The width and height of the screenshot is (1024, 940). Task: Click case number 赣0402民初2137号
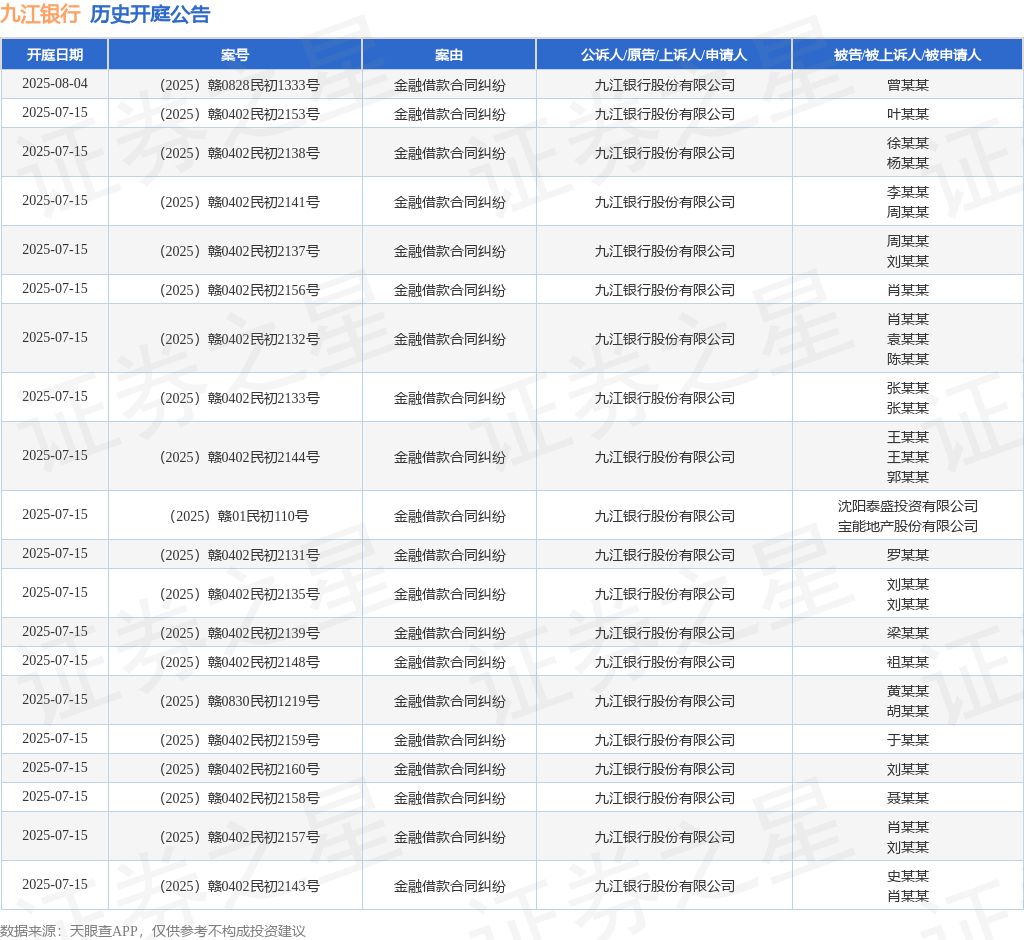(x=240, y=251)
